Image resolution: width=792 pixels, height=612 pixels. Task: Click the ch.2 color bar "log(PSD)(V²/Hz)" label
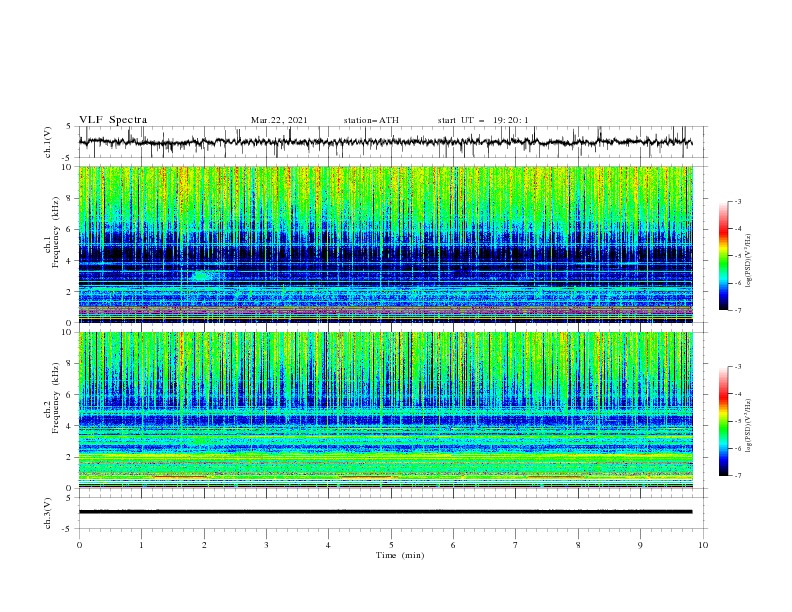pyautogui.click(x=749, y=426)
